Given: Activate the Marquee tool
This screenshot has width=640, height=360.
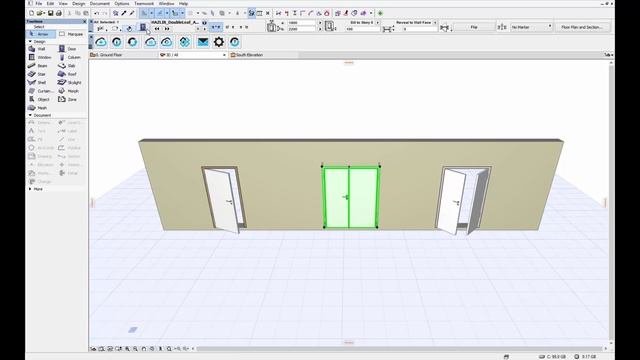Looking at the screenshot, I should 71,34.
